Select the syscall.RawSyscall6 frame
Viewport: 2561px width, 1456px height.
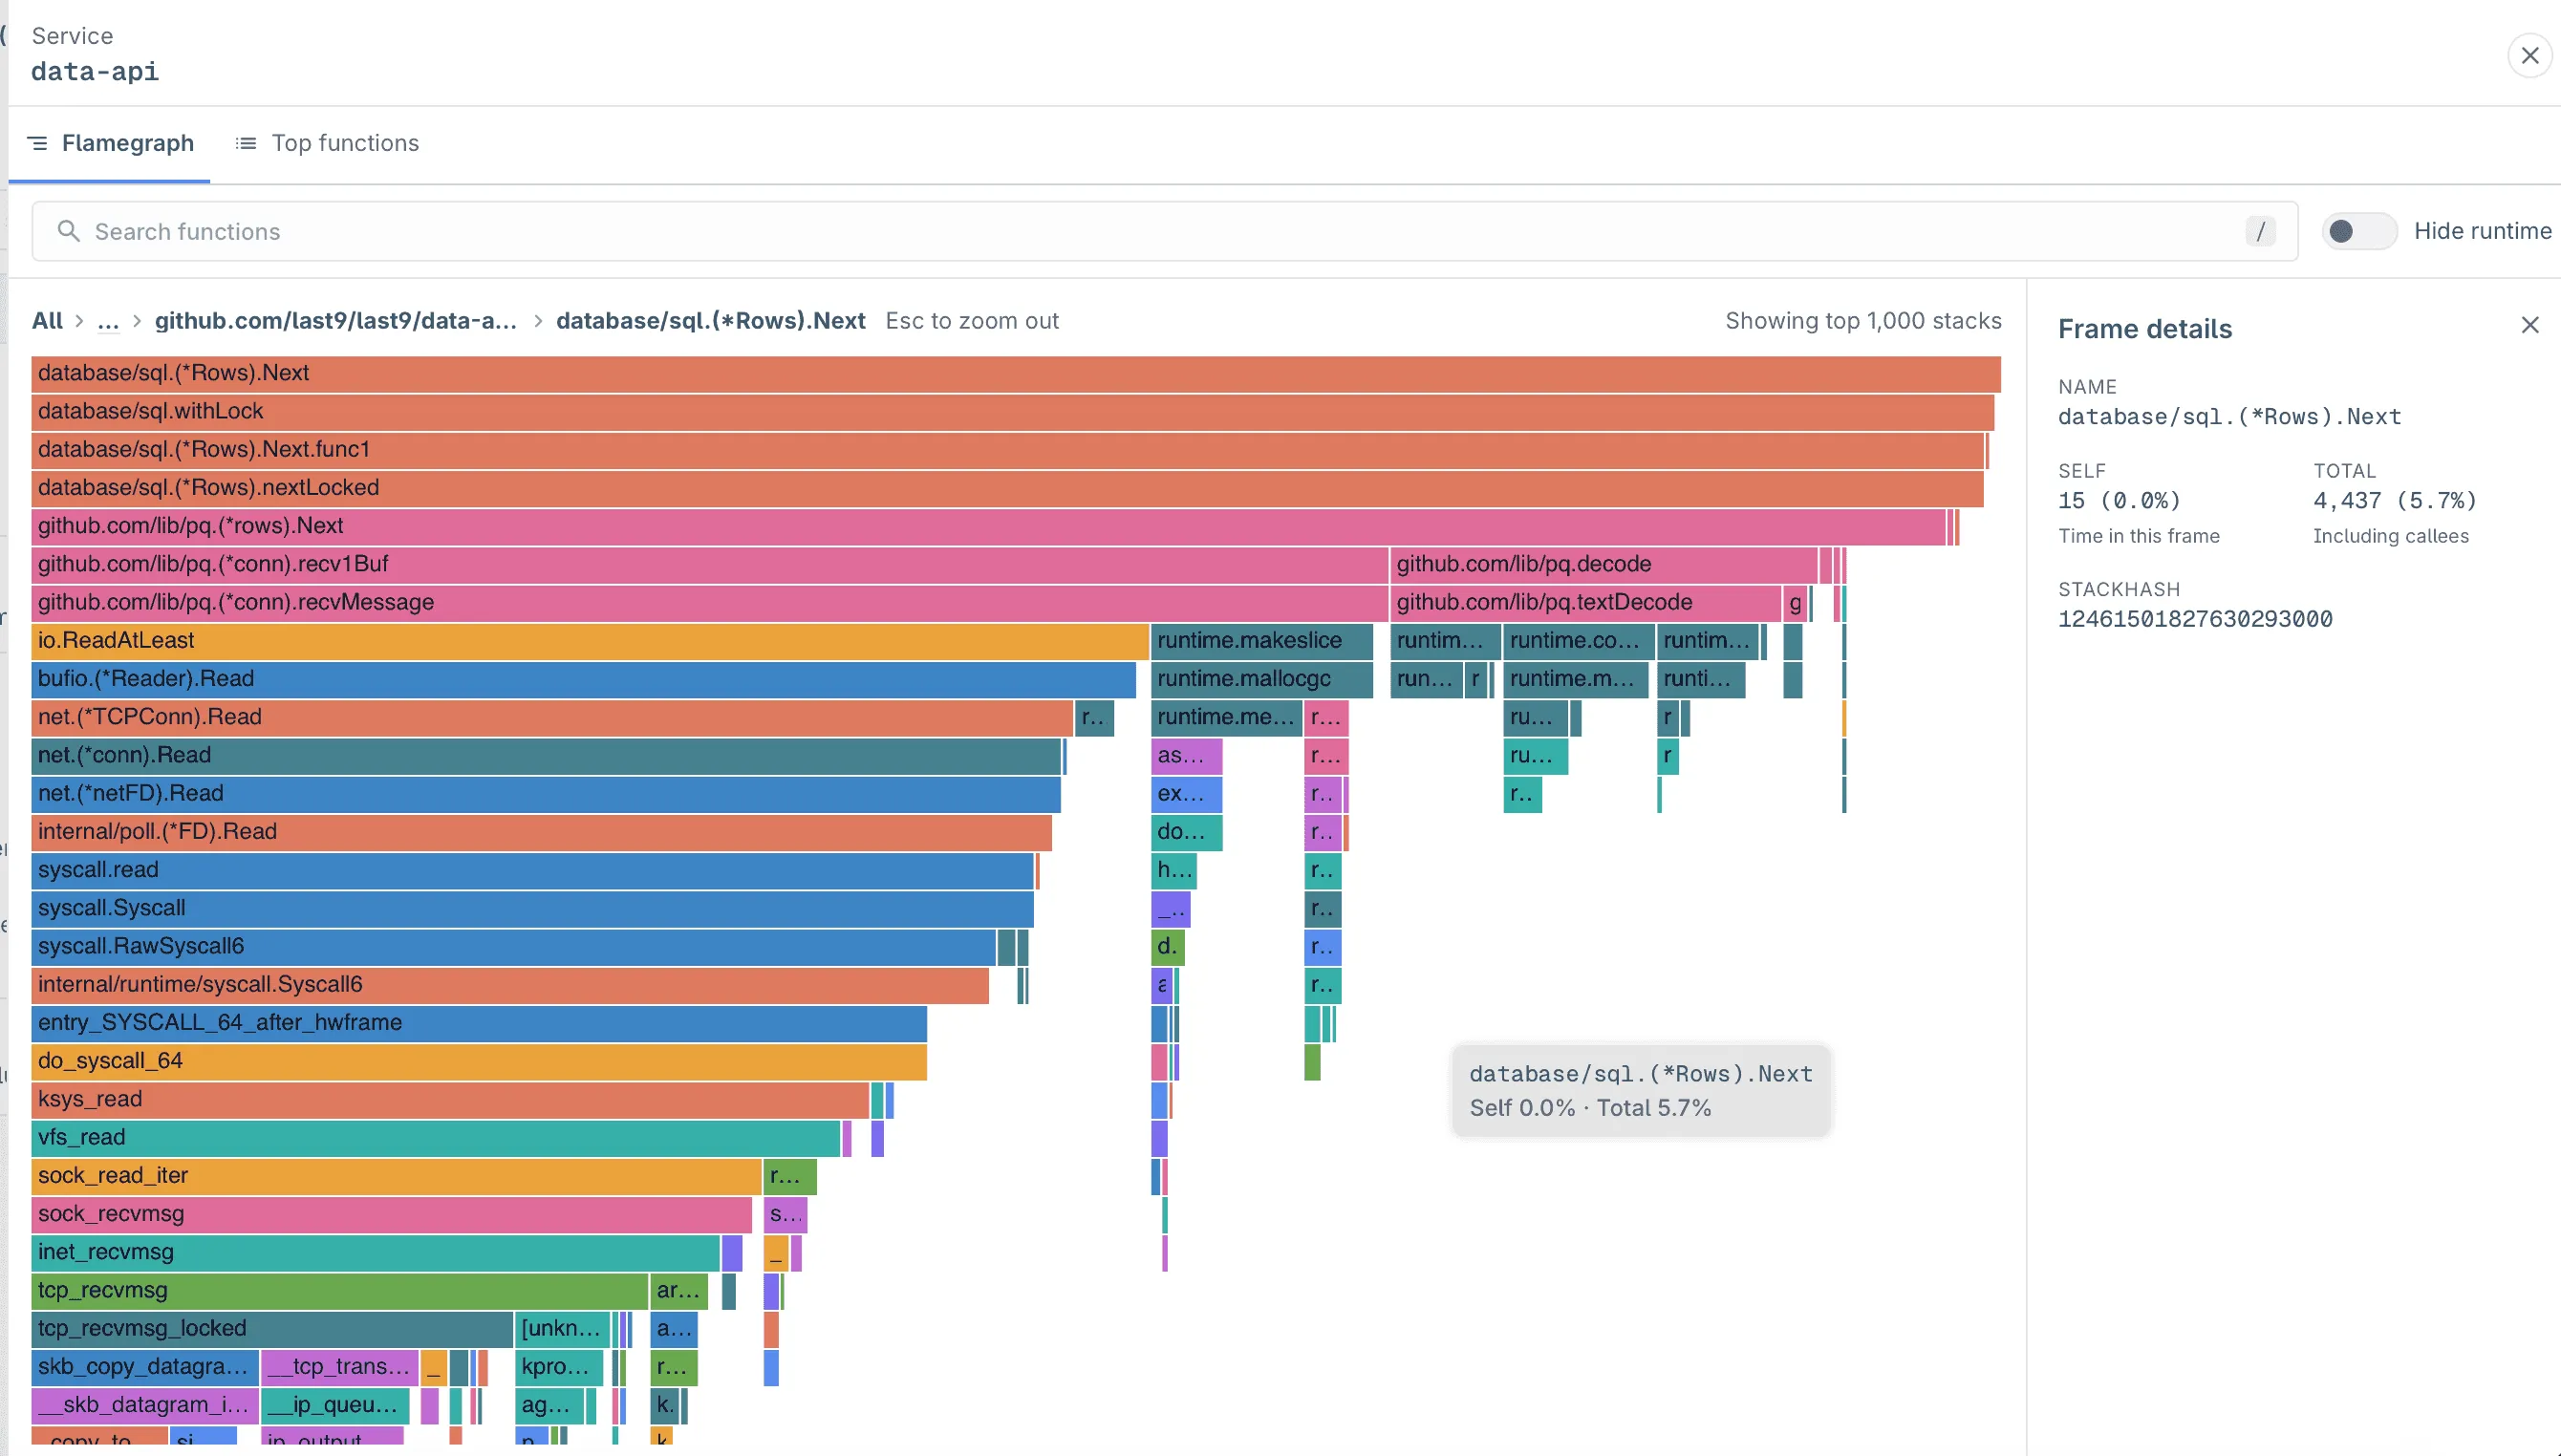pyautogui.click(x=513, y=946)
